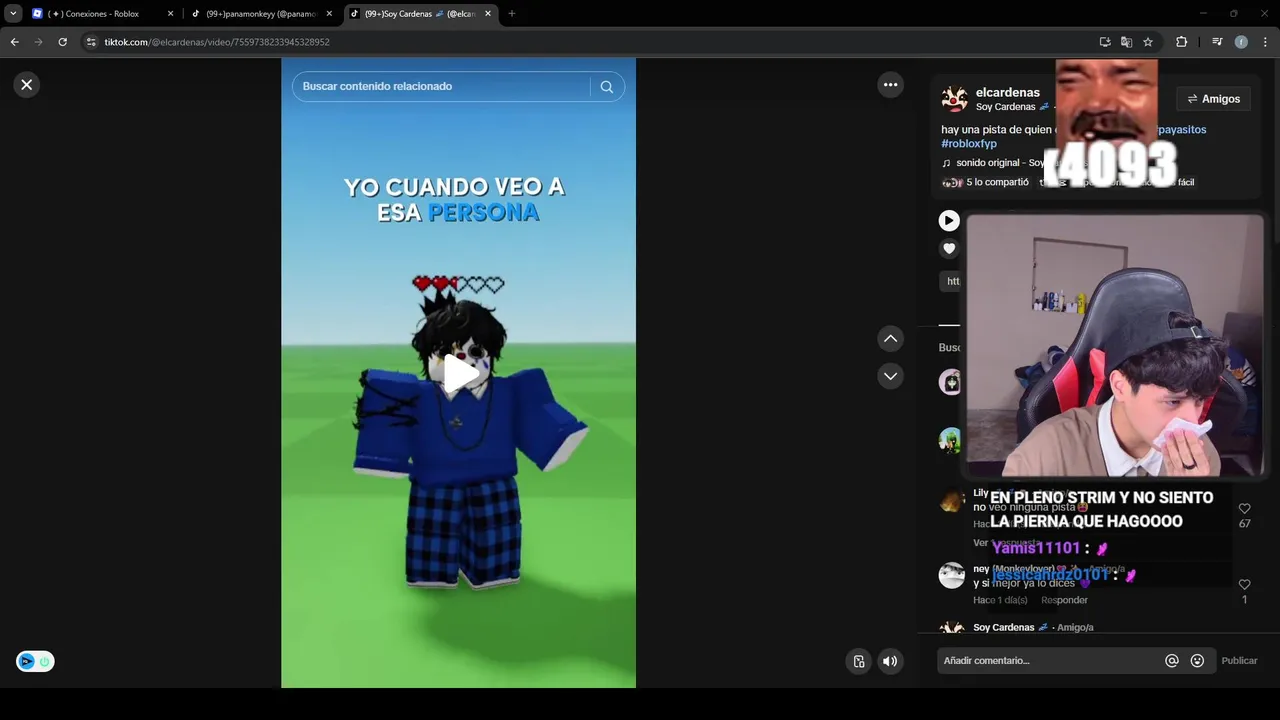Open the emoji picker in comment box

coord(1197,661)
